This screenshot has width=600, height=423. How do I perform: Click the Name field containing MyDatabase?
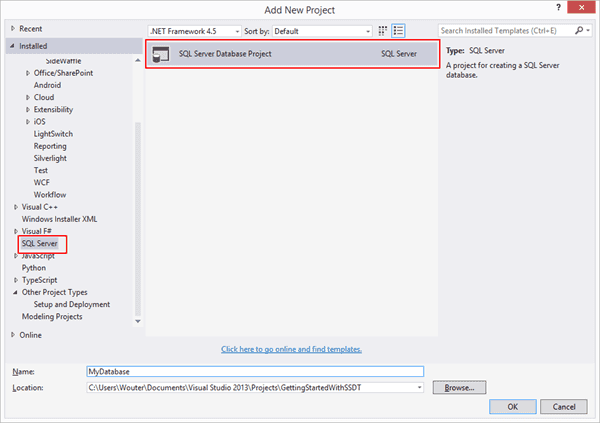point(255,371)
